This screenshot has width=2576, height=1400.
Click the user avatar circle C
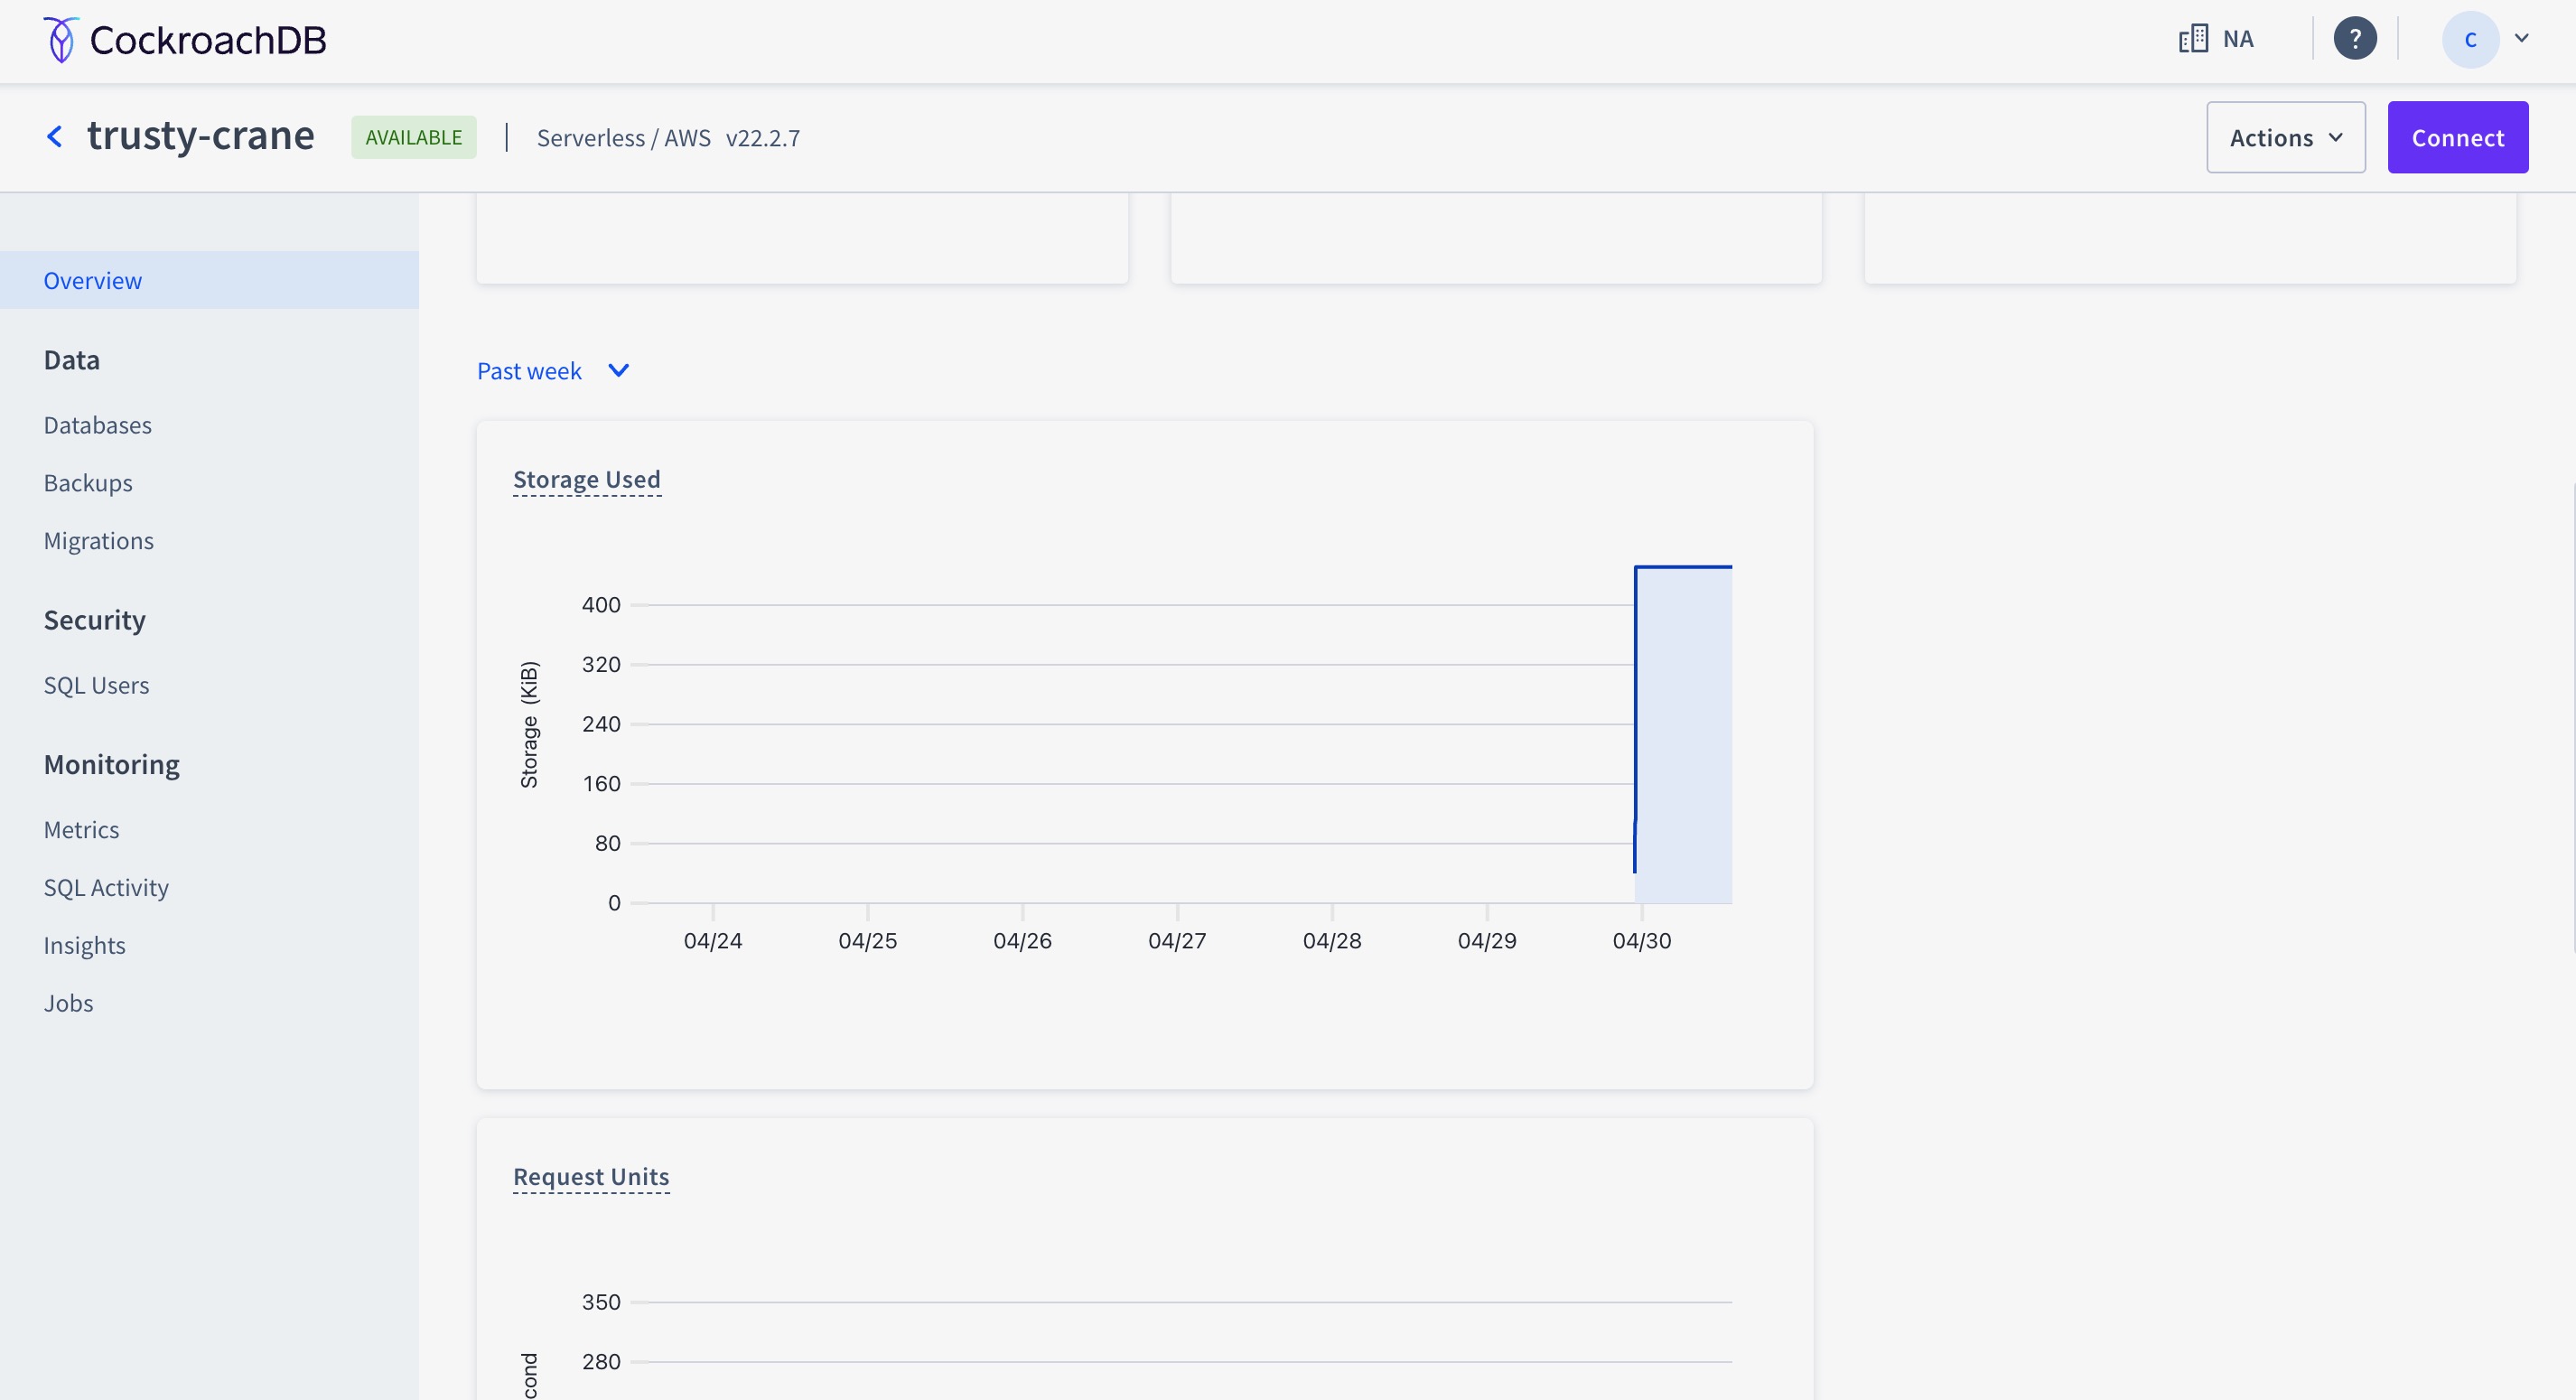2469,39
